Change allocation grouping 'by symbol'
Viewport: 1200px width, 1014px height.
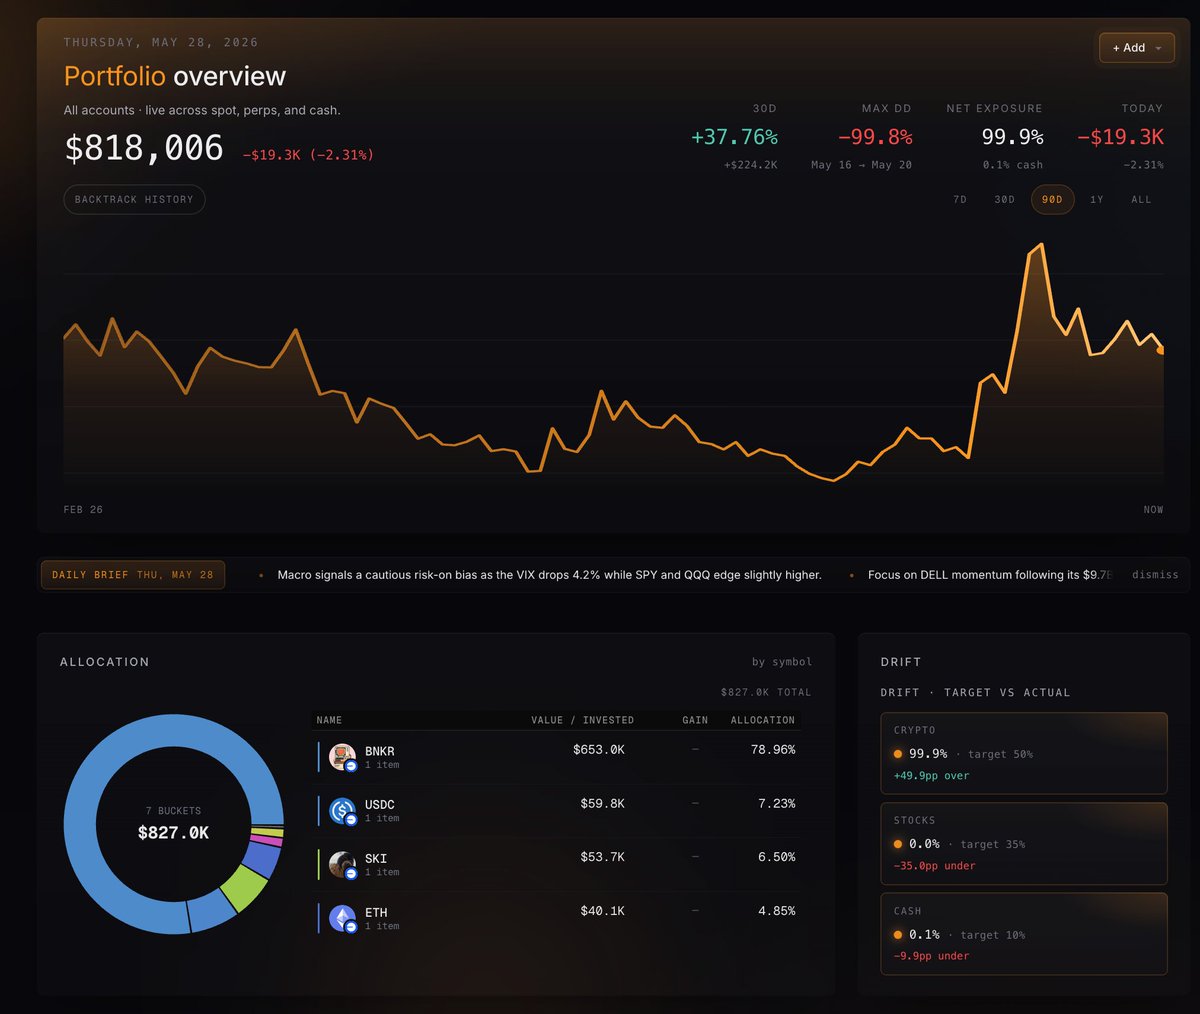tap(782, 662)
